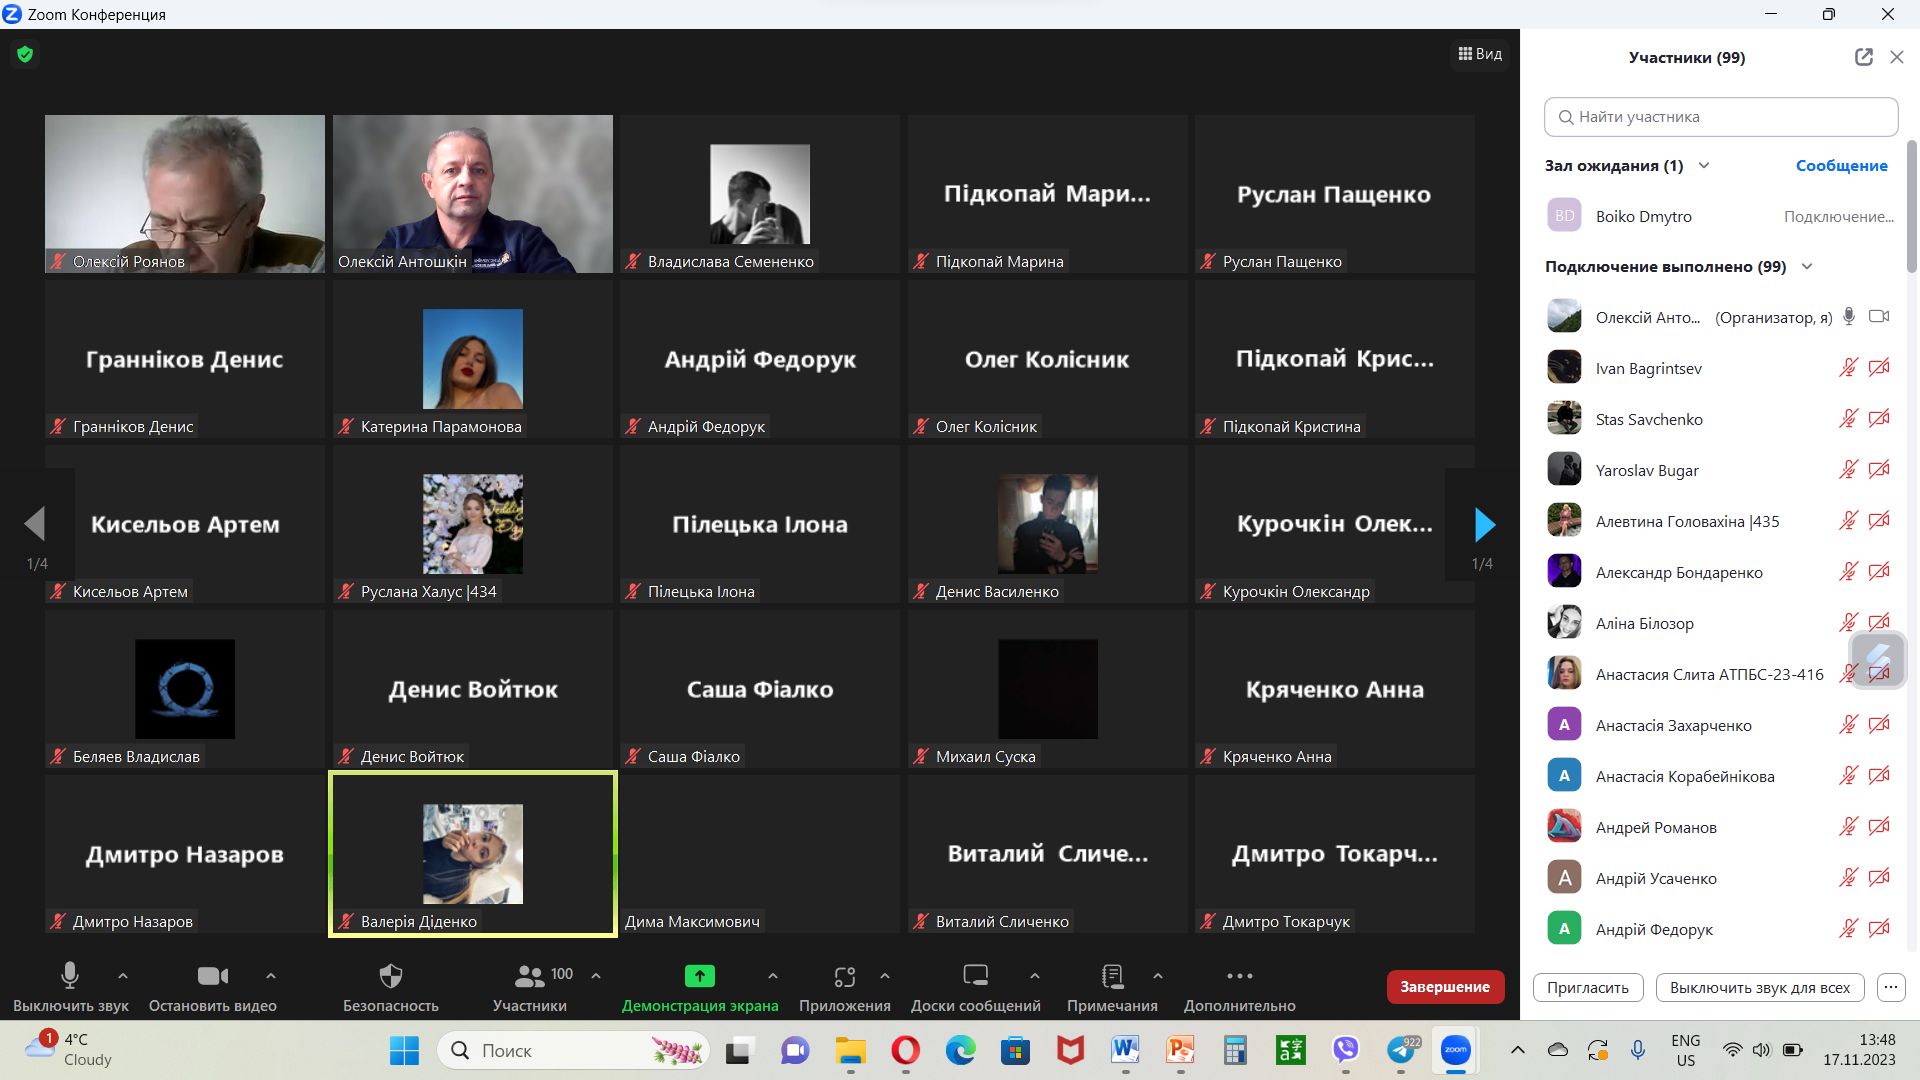Go to next gallery page arrow
This screenshot has height=1080, width=1920.
(x=1484, y=524)
